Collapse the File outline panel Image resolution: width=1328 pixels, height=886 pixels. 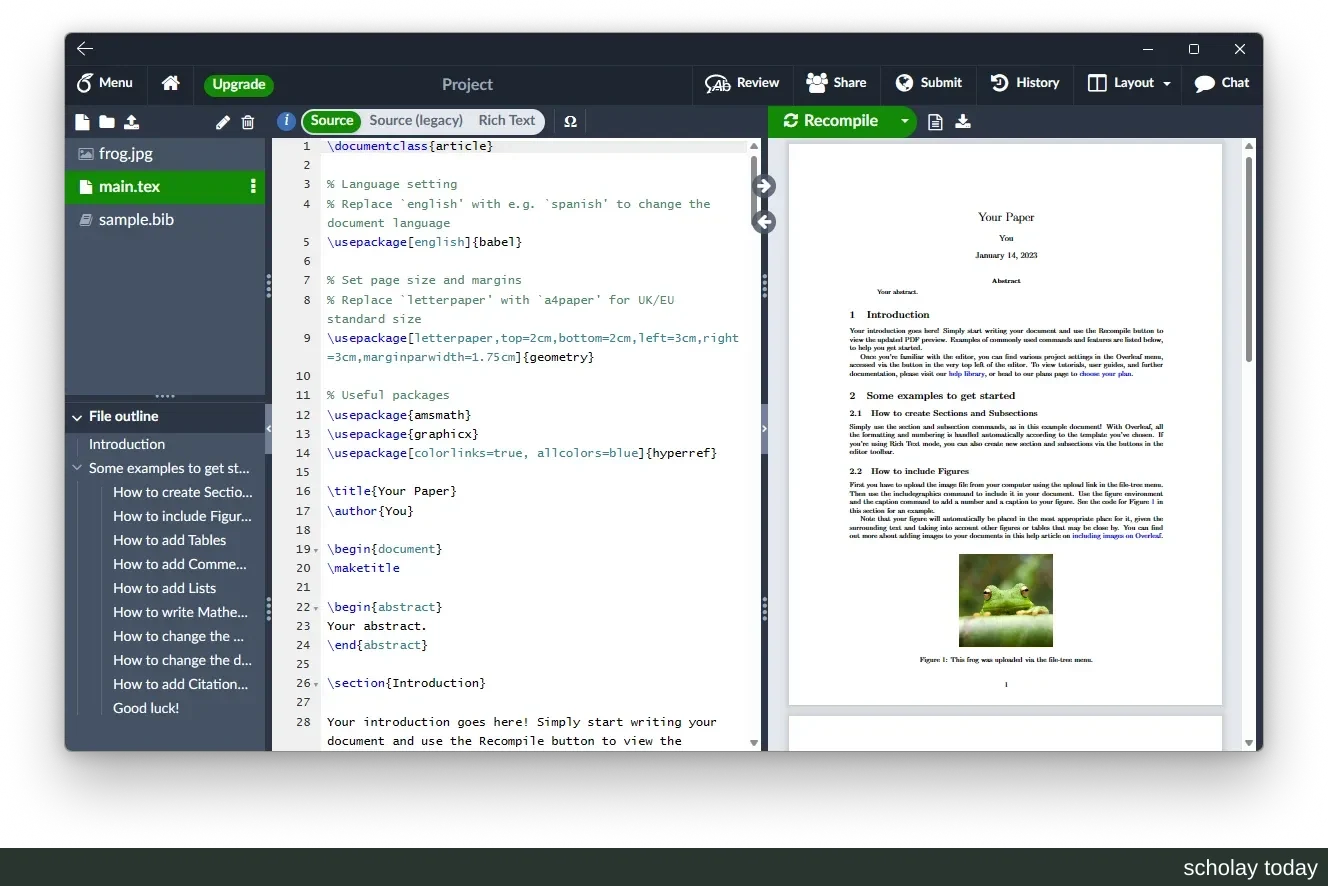tap(77, 417)
